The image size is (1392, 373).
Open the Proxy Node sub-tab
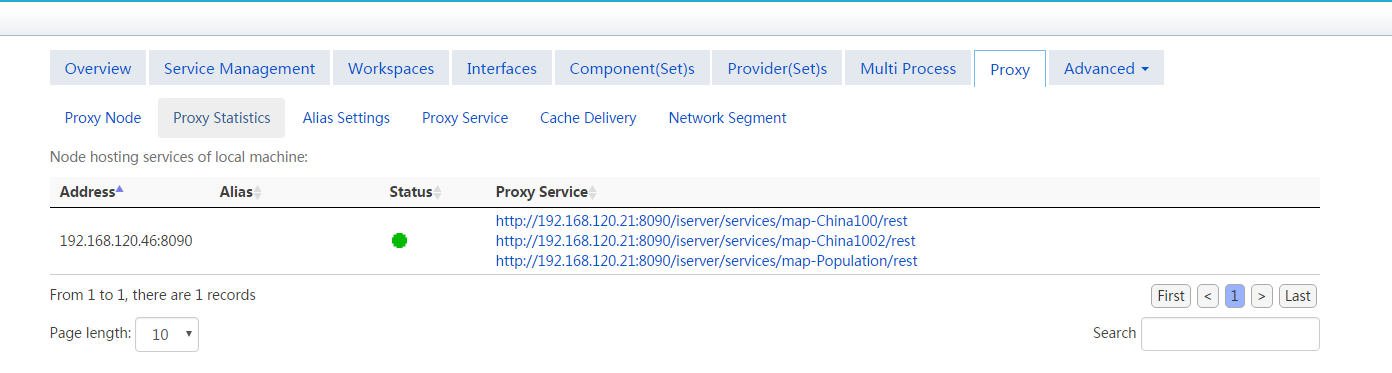click(103, 118)
